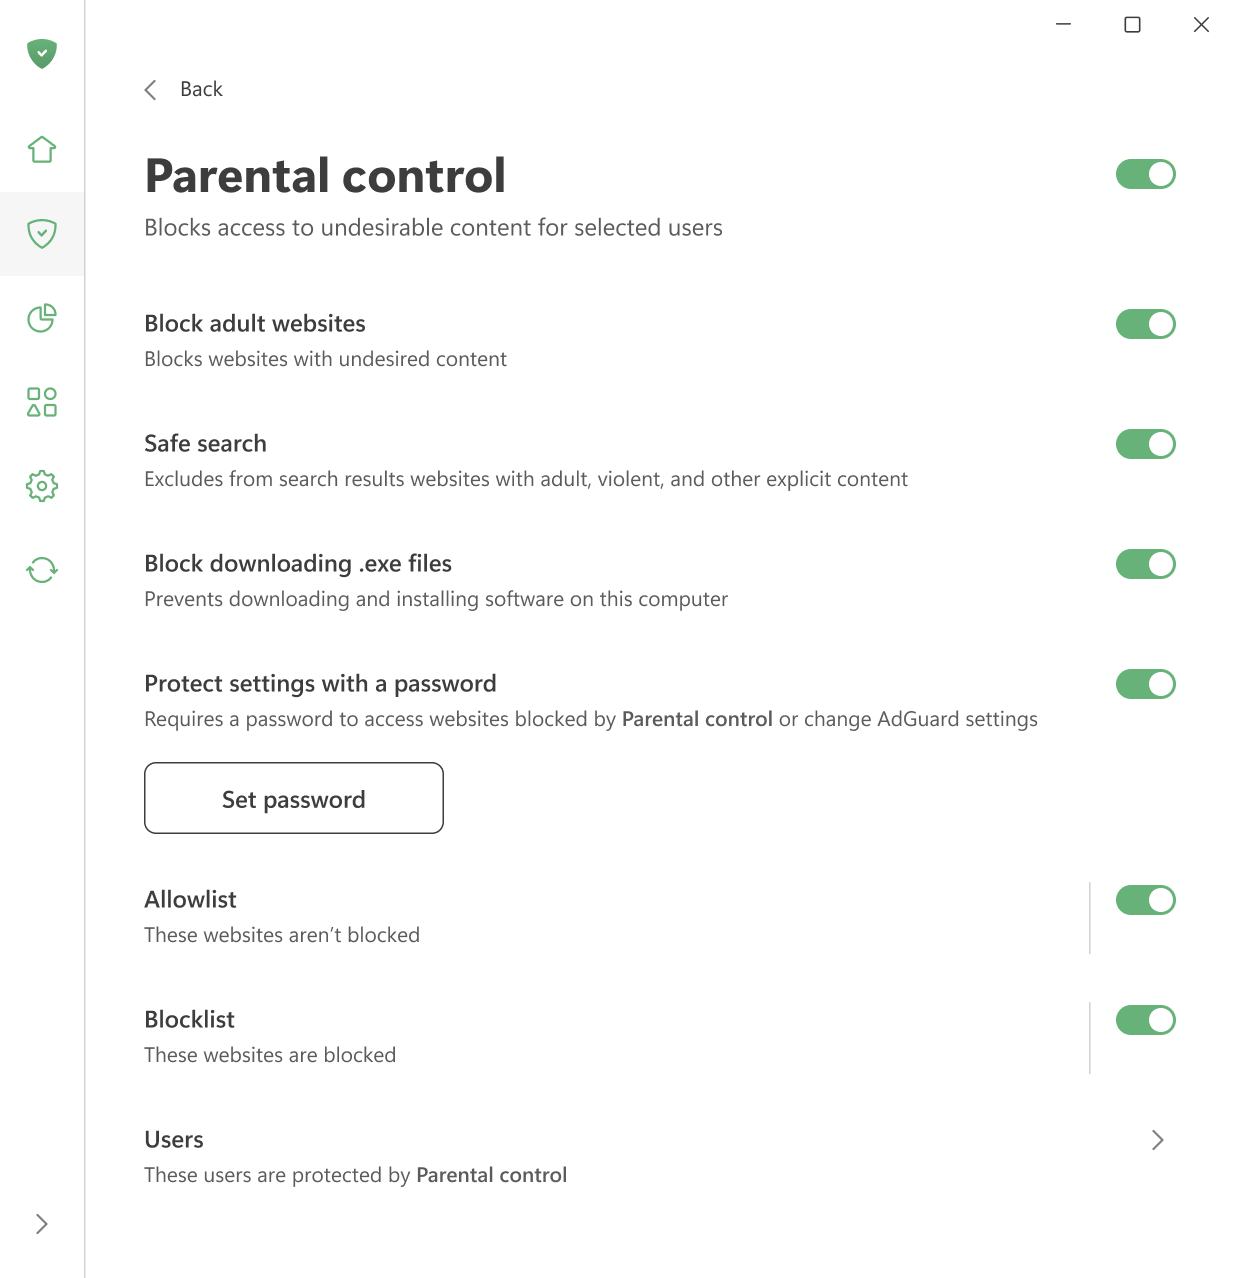
Task: Click the Set password button
Action: (x=293, y=798)
